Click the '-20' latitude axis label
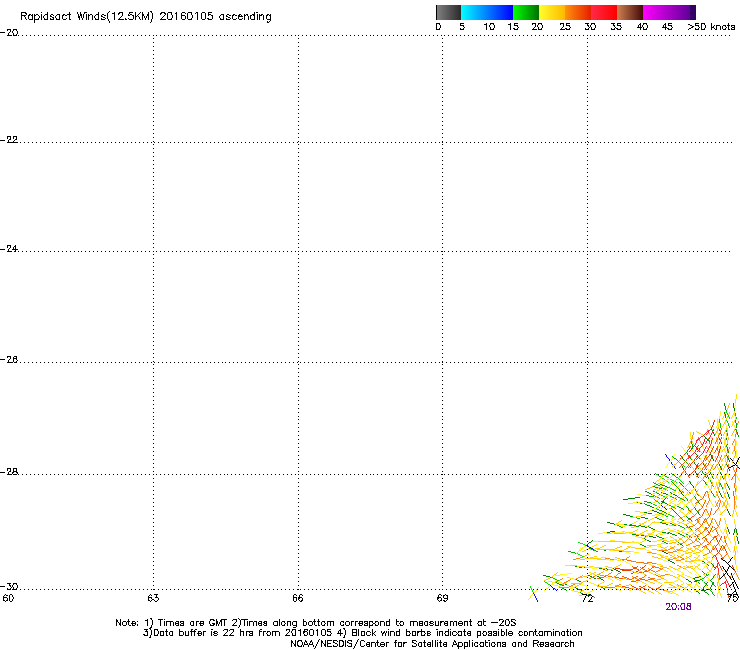740x650 pixels. coord(9,33)
